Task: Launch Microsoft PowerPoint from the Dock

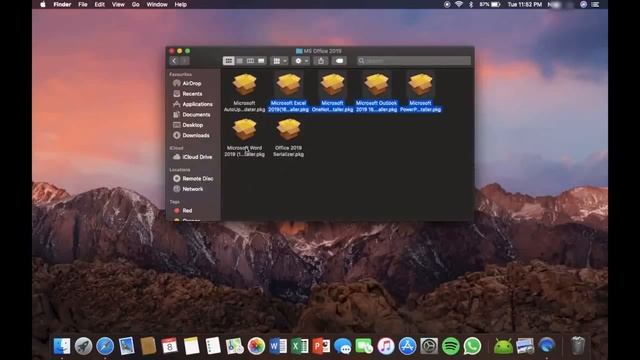Action: (x=321, y=346)
